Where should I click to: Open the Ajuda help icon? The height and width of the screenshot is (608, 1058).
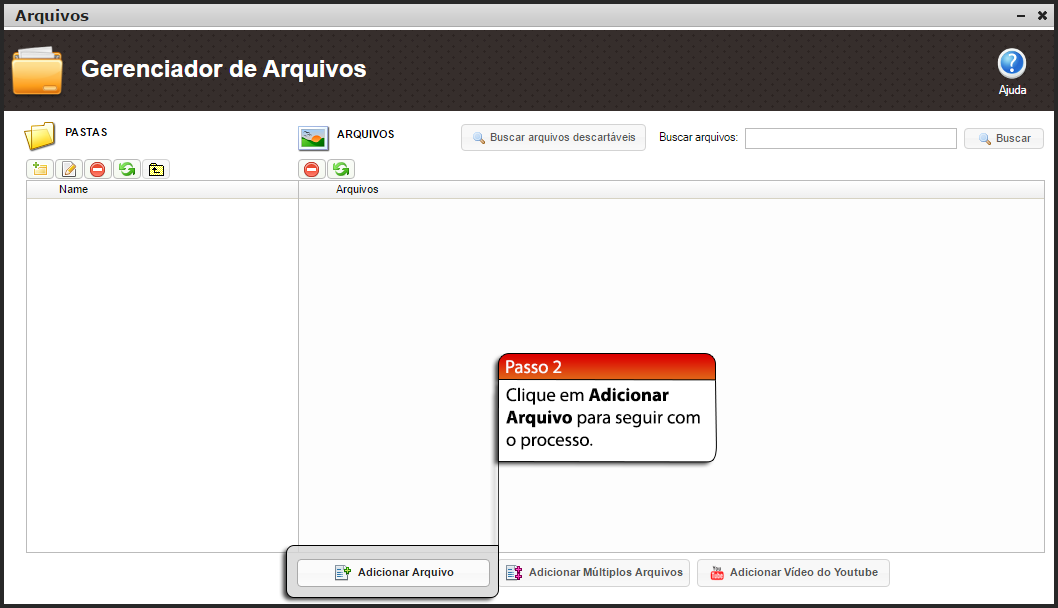[1012, 65]
